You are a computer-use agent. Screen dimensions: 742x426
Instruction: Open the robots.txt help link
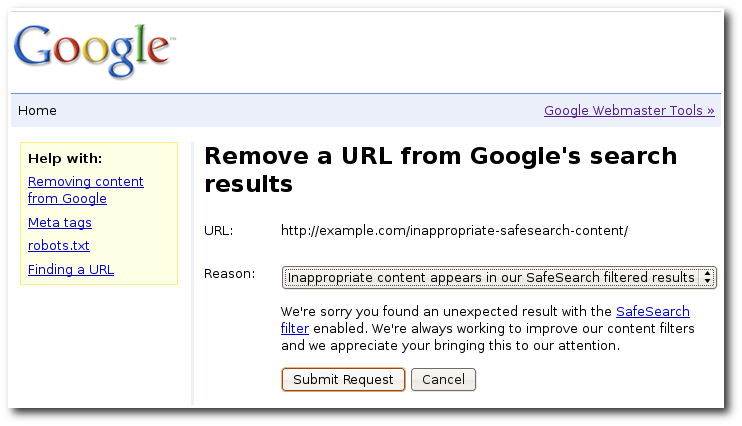(x=59, y=246)
